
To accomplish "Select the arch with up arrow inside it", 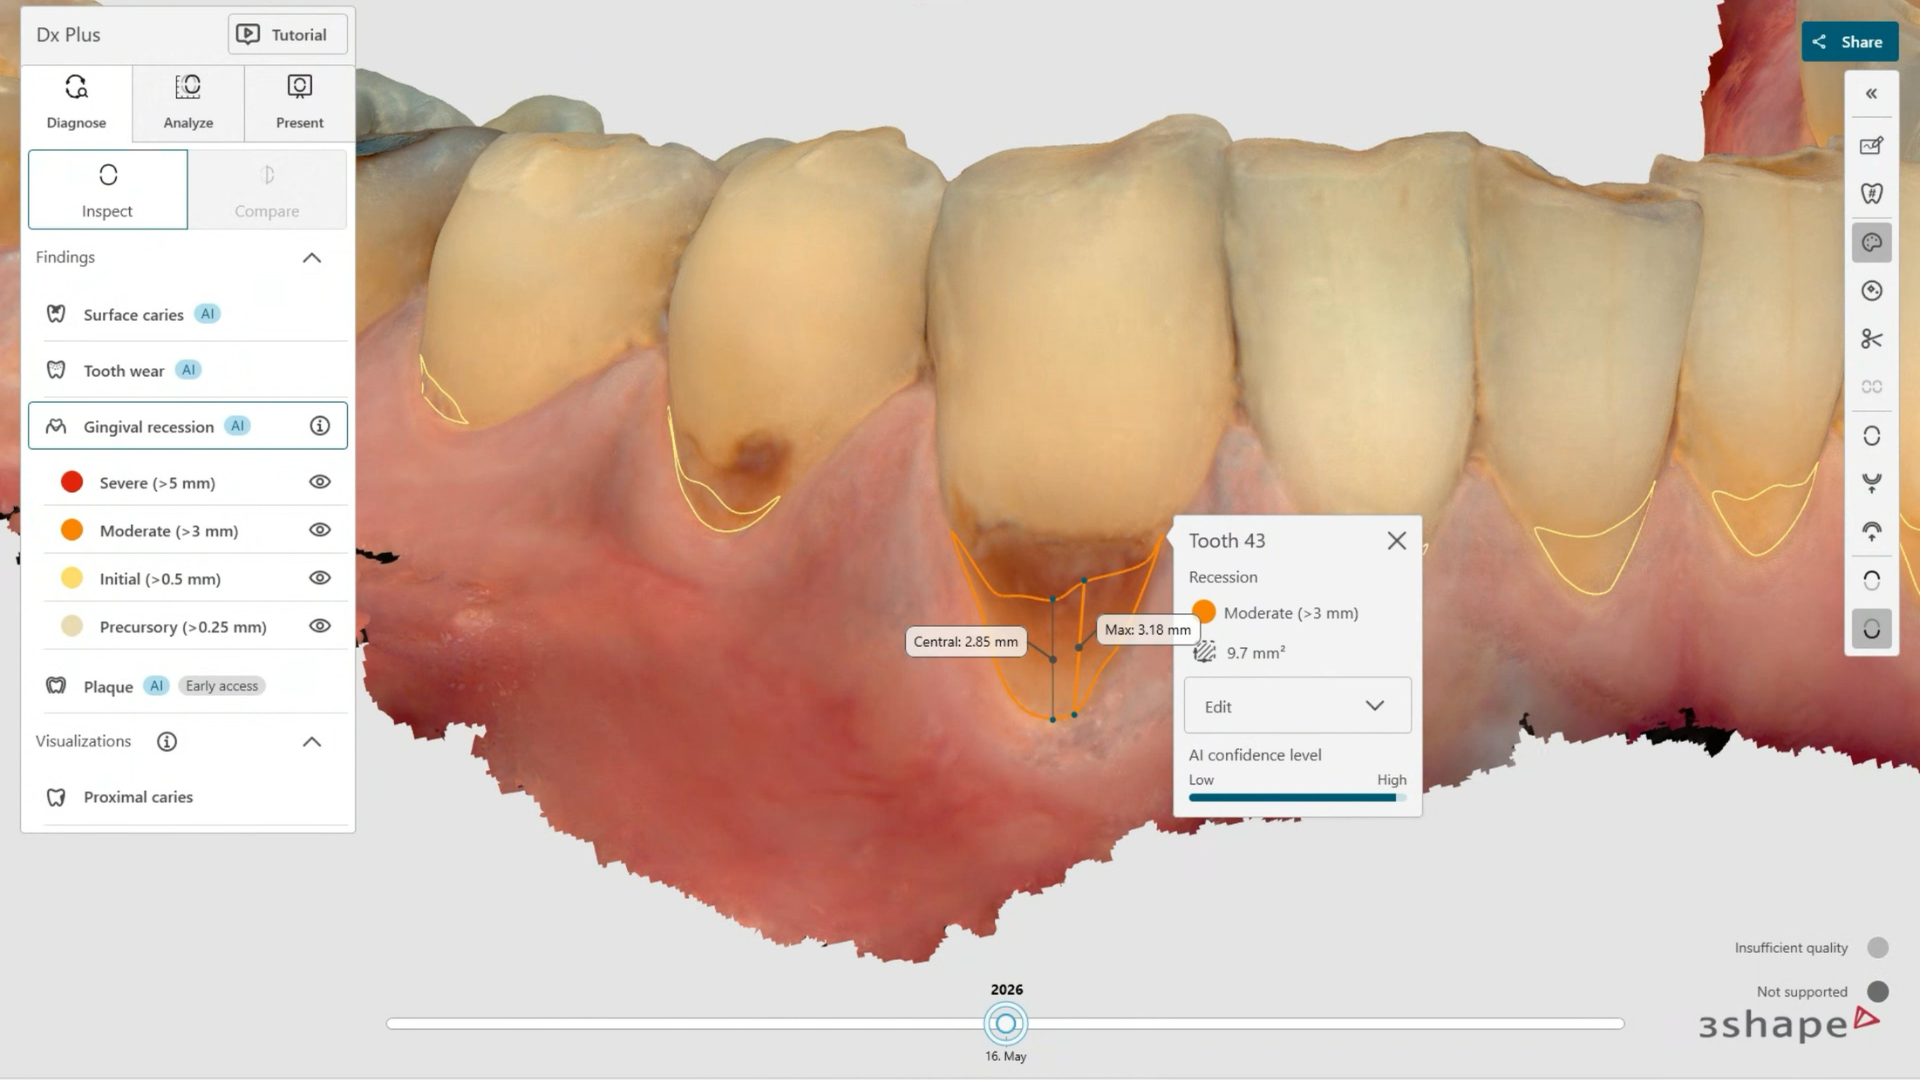I will coord(1871,532).
